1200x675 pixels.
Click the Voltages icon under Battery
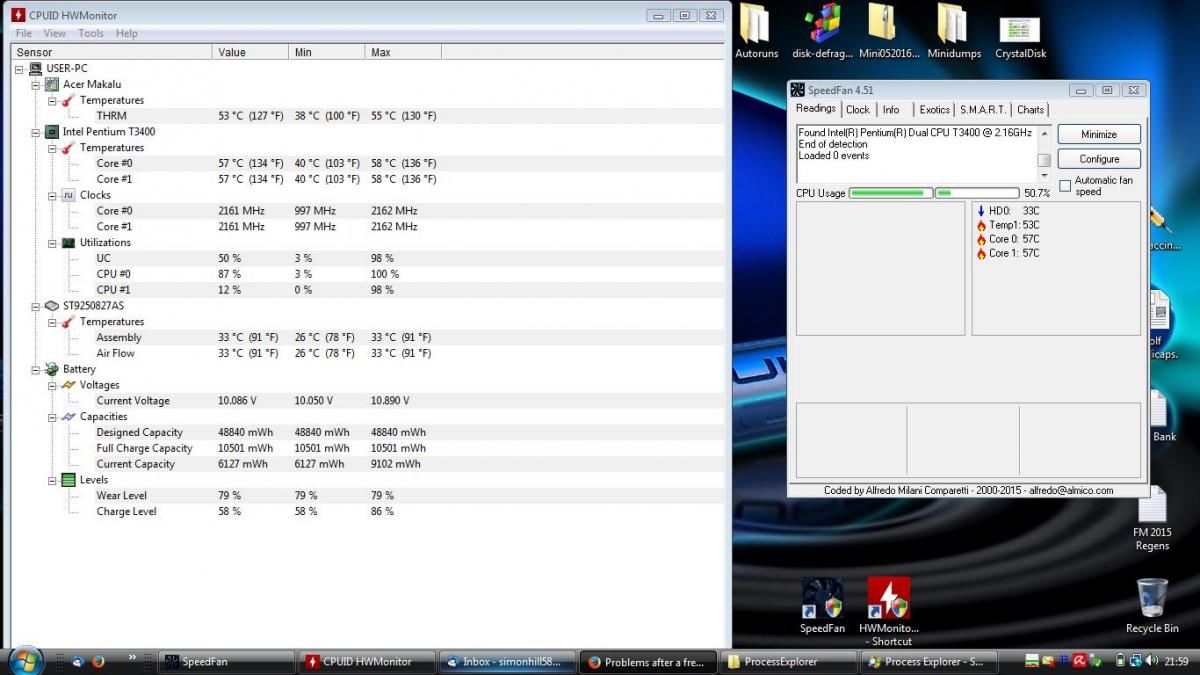point(68,385)
